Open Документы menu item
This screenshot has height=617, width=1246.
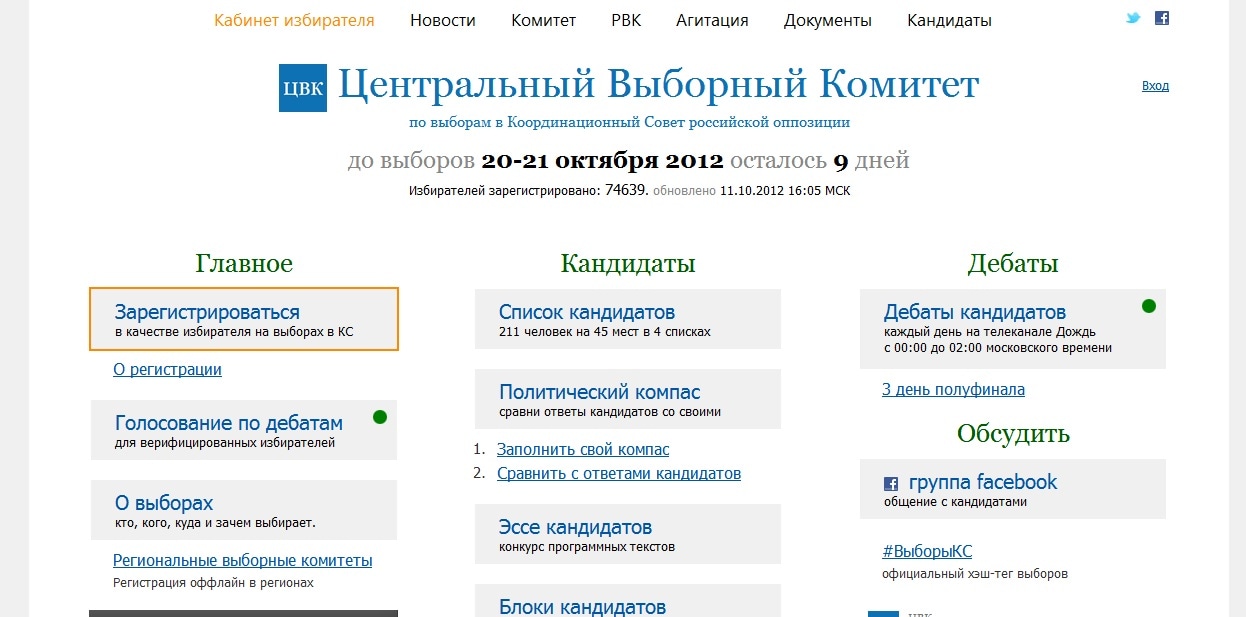[x=827, y=20]
